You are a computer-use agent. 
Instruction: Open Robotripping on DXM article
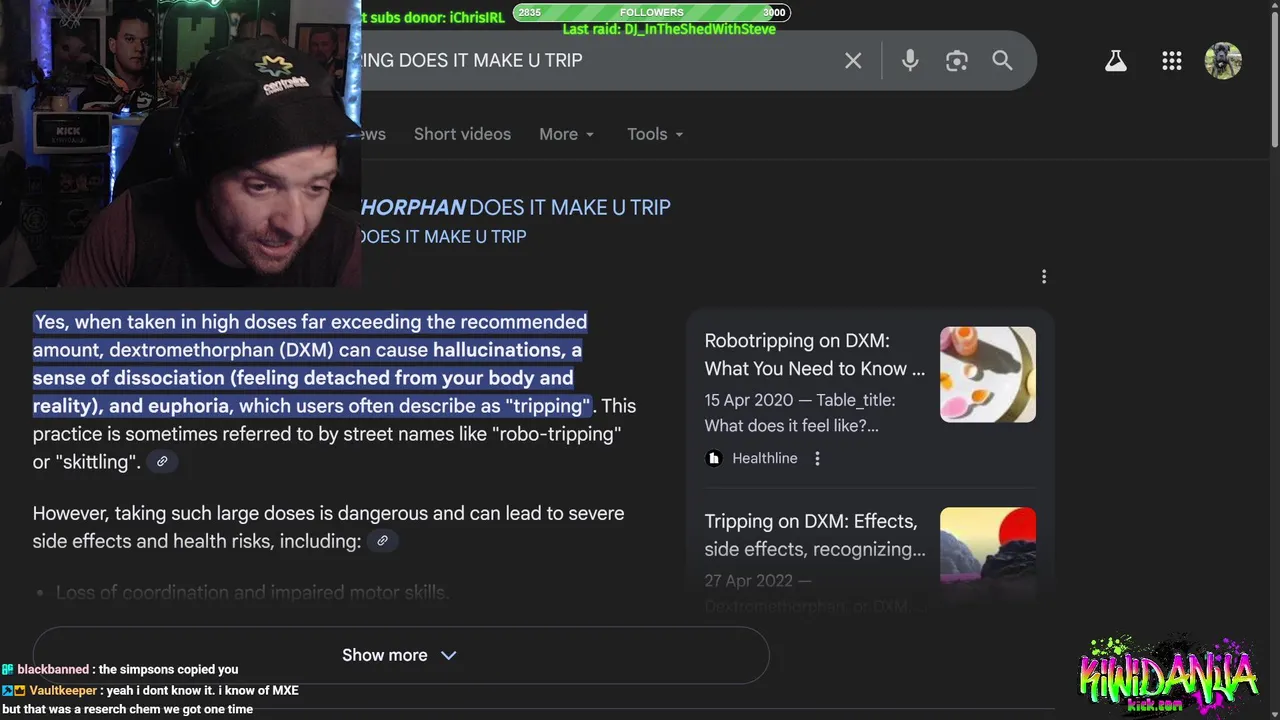click(x=815, y=355)
